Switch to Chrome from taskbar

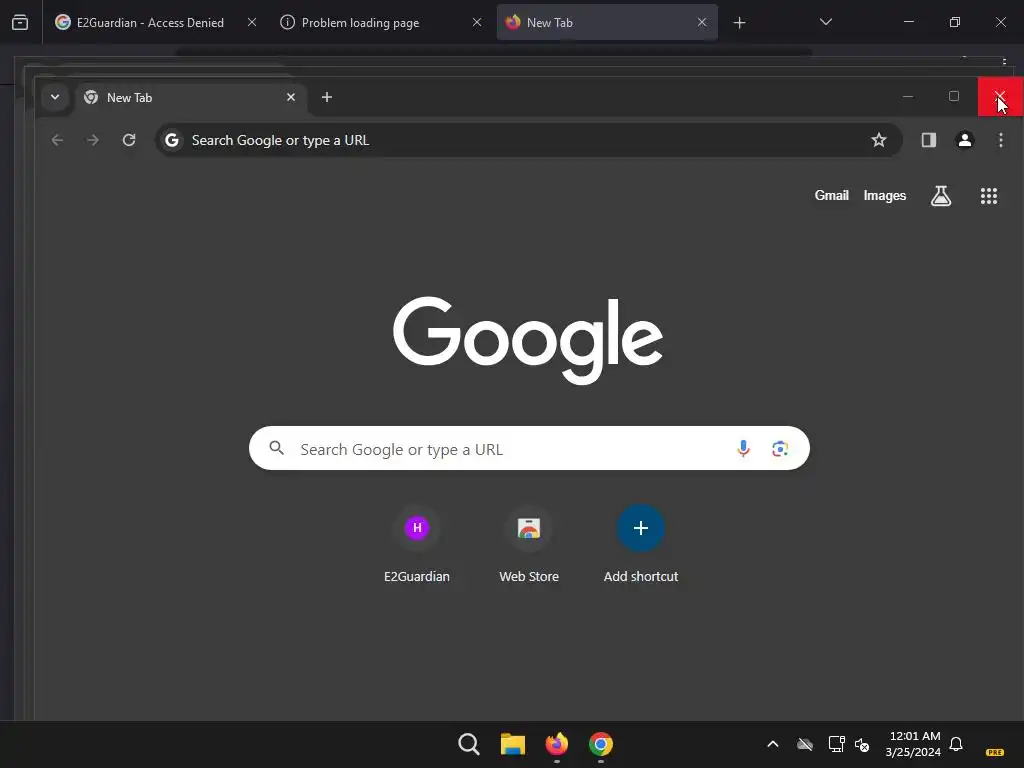click(601, 744)
